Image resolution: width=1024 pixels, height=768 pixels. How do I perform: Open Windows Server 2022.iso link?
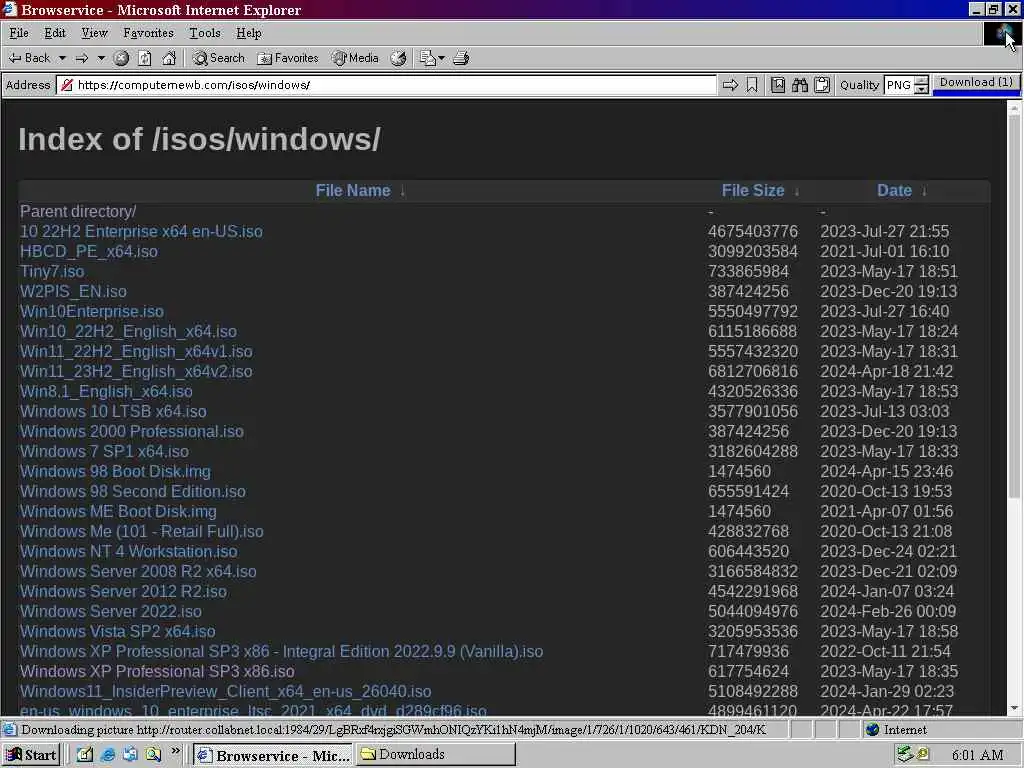click(111, 612)
